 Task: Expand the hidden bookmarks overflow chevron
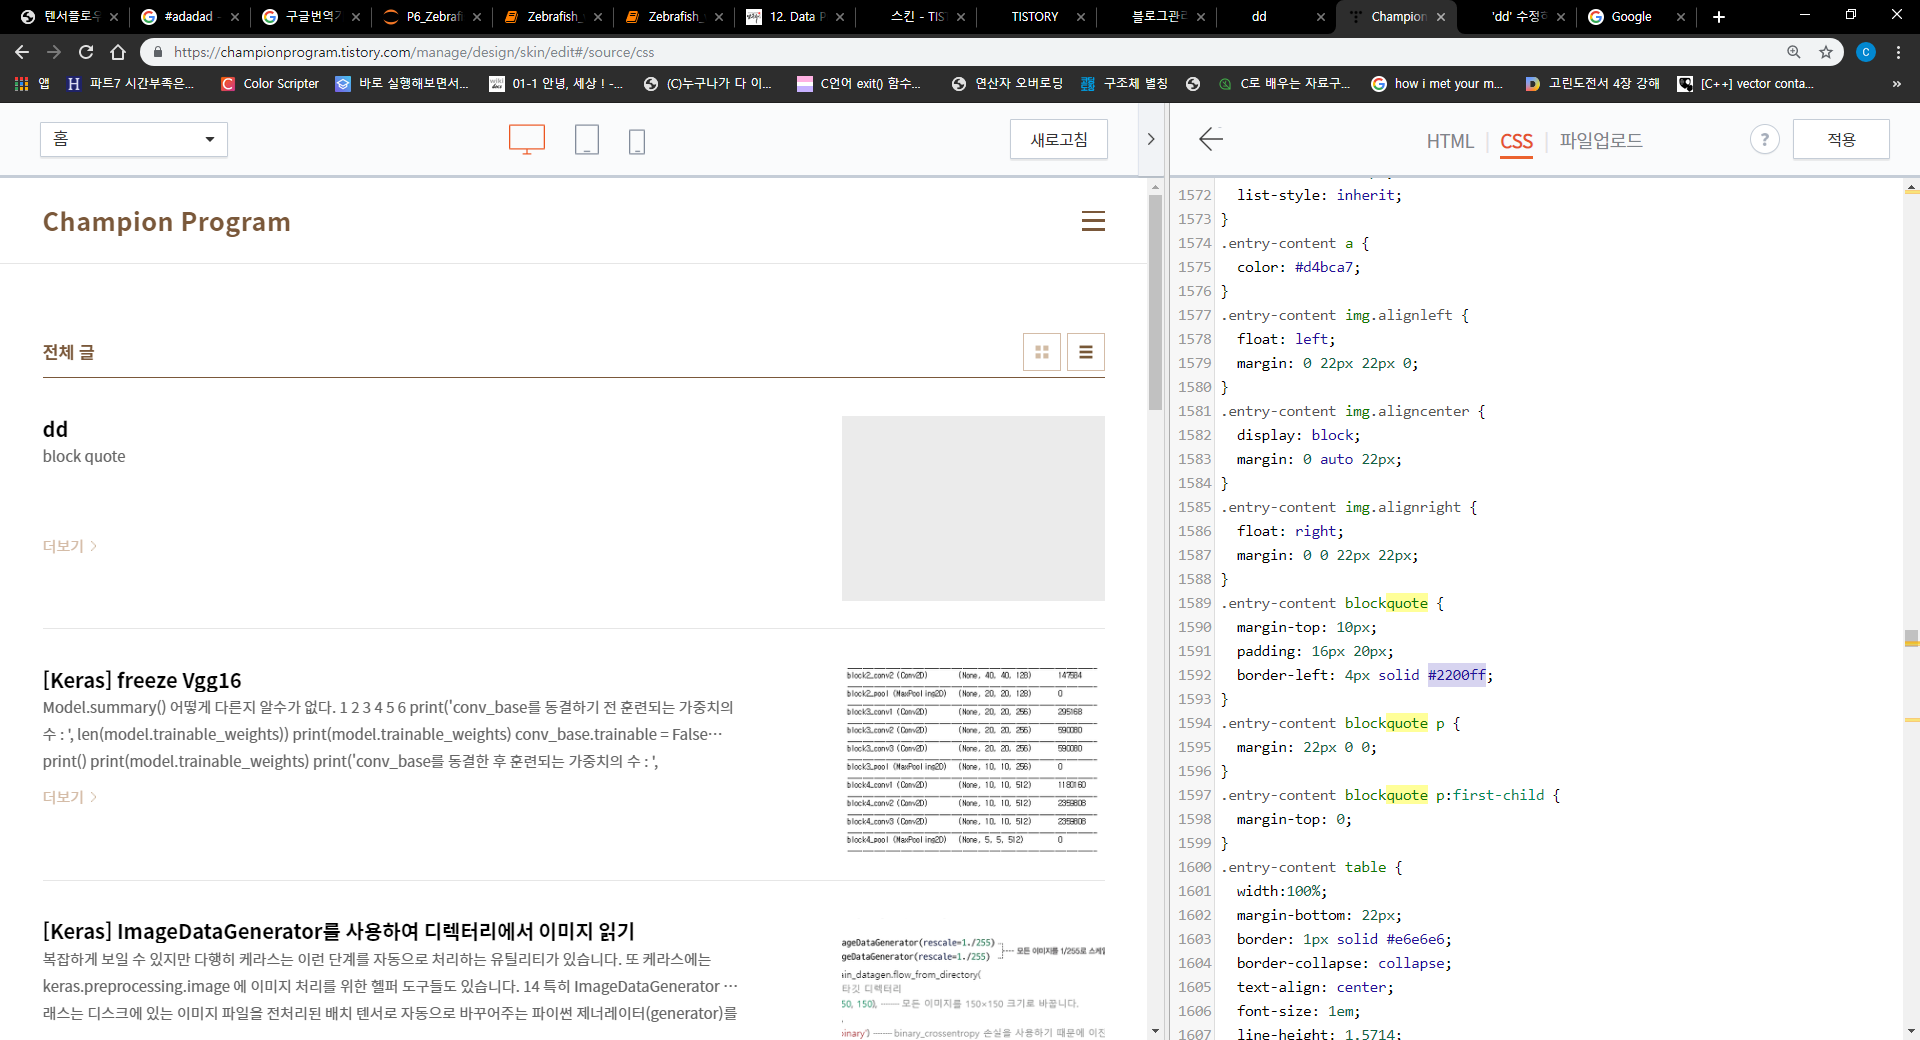tap(1897, 84)
